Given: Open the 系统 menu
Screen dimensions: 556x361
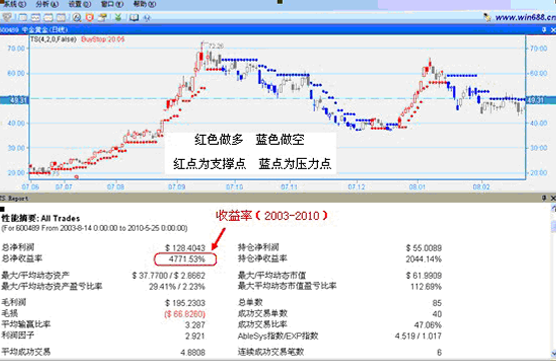Looking at the screenshot, I should click(x=14, y=4).
